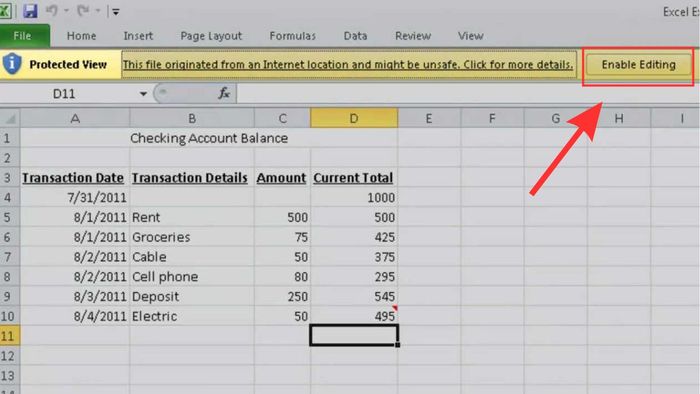Select the Deposit cell
700x394 pixels.
192,296
